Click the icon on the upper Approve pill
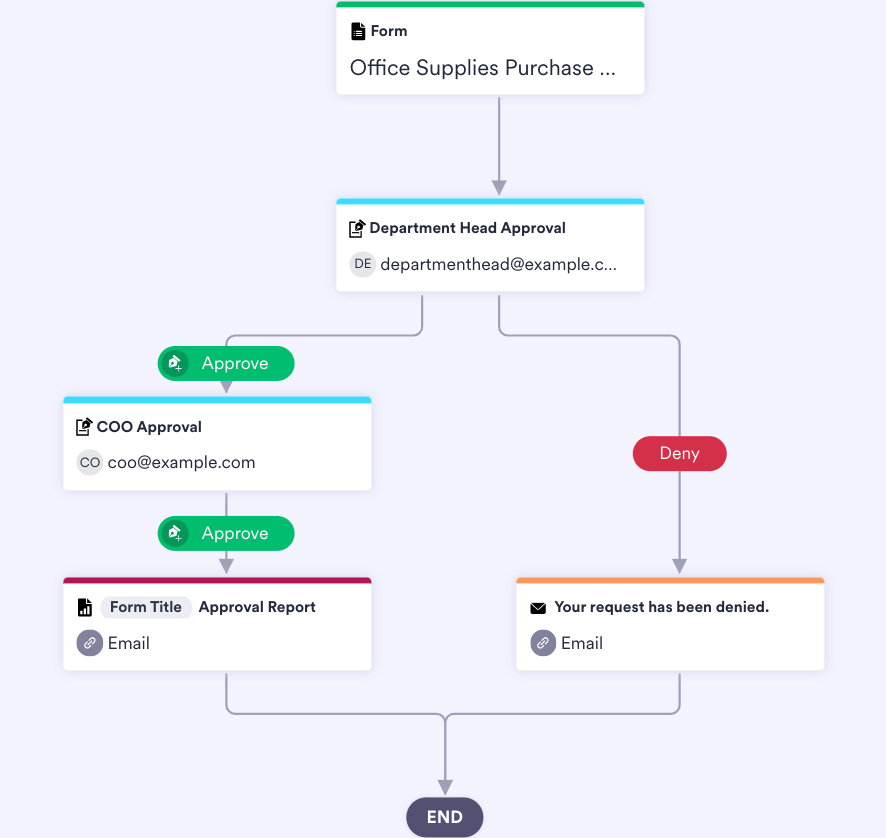 coord(176,364)
